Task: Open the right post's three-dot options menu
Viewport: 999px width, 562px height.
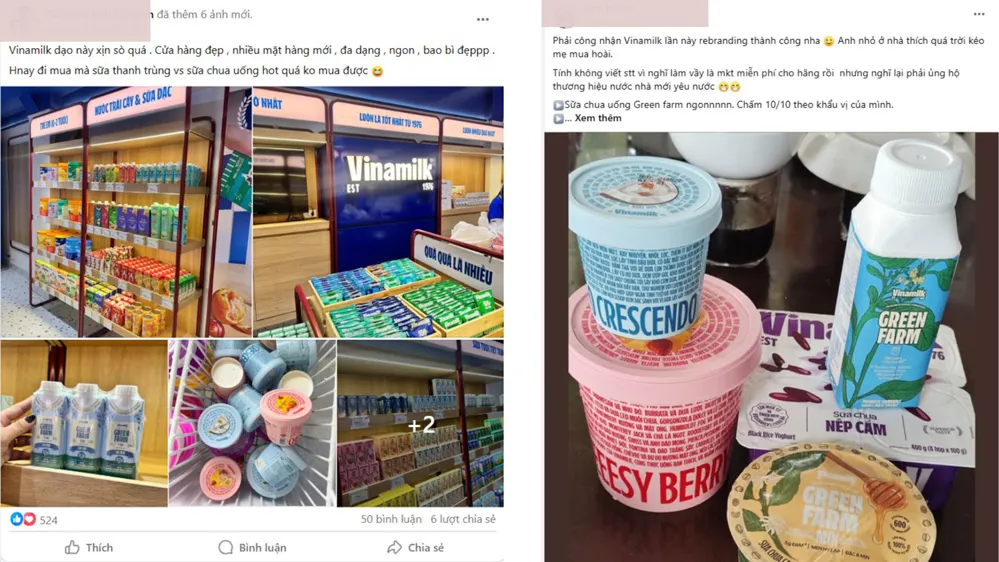Action: (x=979, y=14)
